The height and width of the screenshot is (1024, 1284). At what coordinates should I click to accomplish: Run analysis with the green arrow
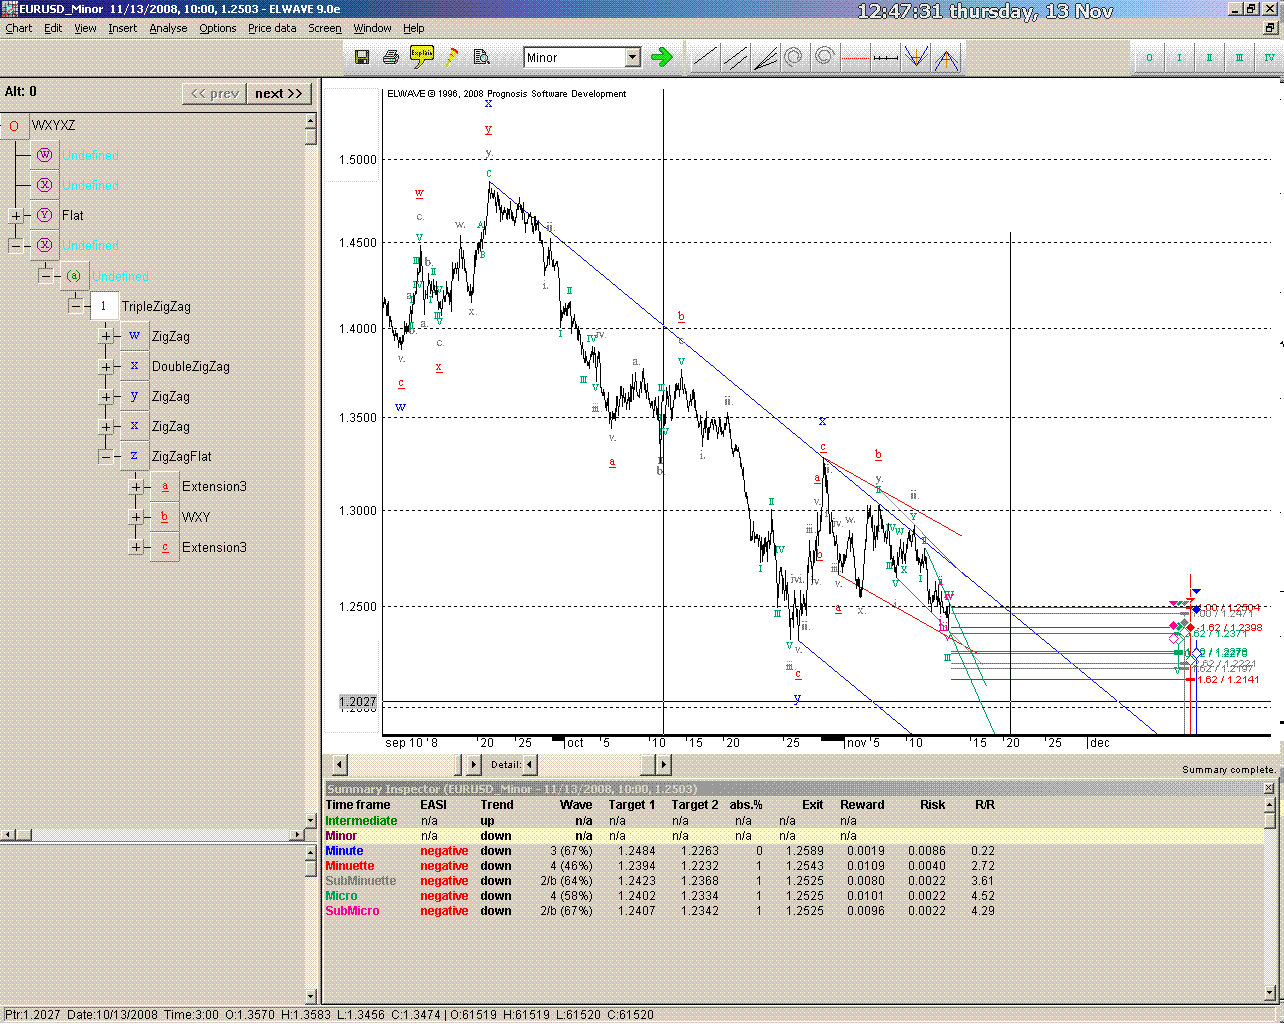click(x=661, y=57)
